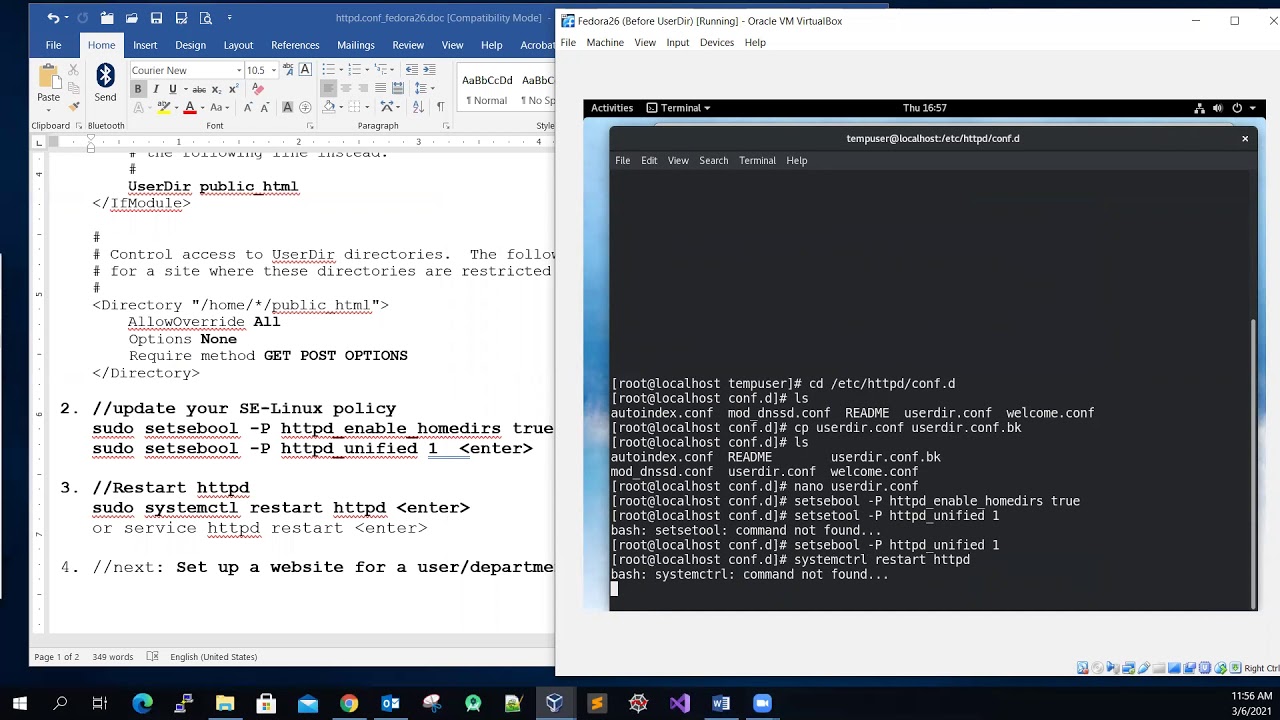
Task: Open VirtualBox Machine menu
Action: coord(605,42)
